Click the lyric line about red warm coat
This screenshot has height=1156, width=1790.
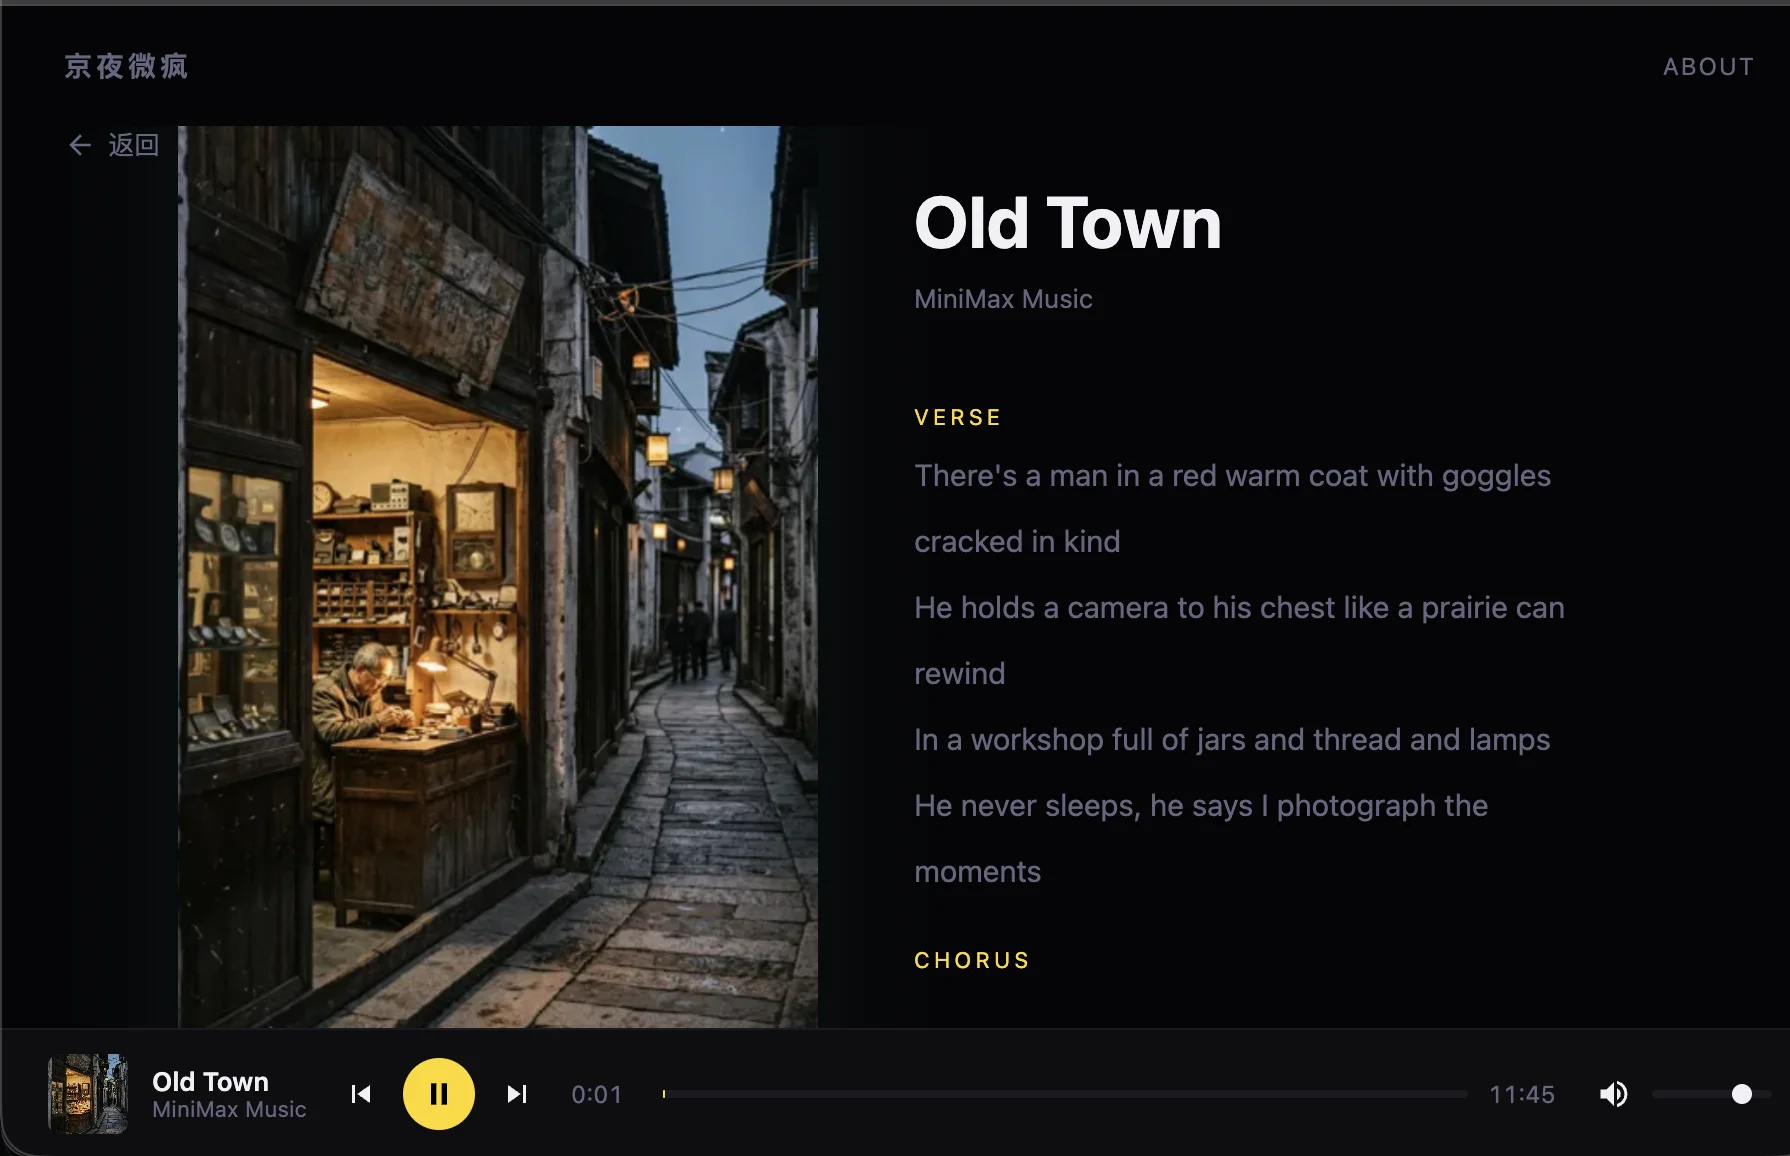coord(1232,476)
